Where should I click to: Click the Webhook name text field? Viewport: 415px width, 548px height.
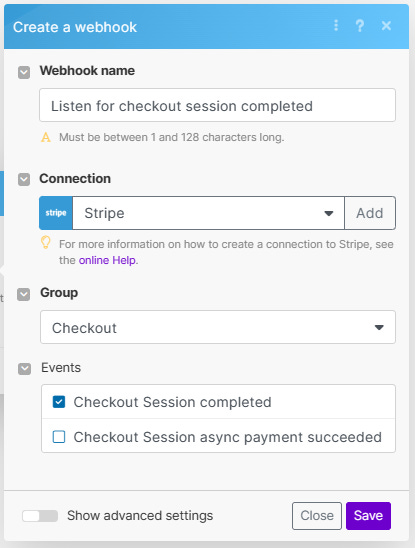217,105
